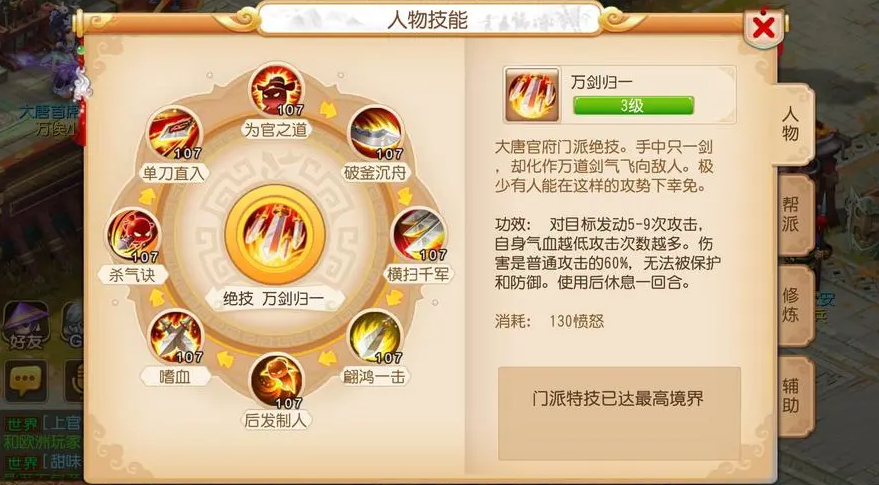
Task: Choose the 单刀直入 skill icon
Action: 174,133
